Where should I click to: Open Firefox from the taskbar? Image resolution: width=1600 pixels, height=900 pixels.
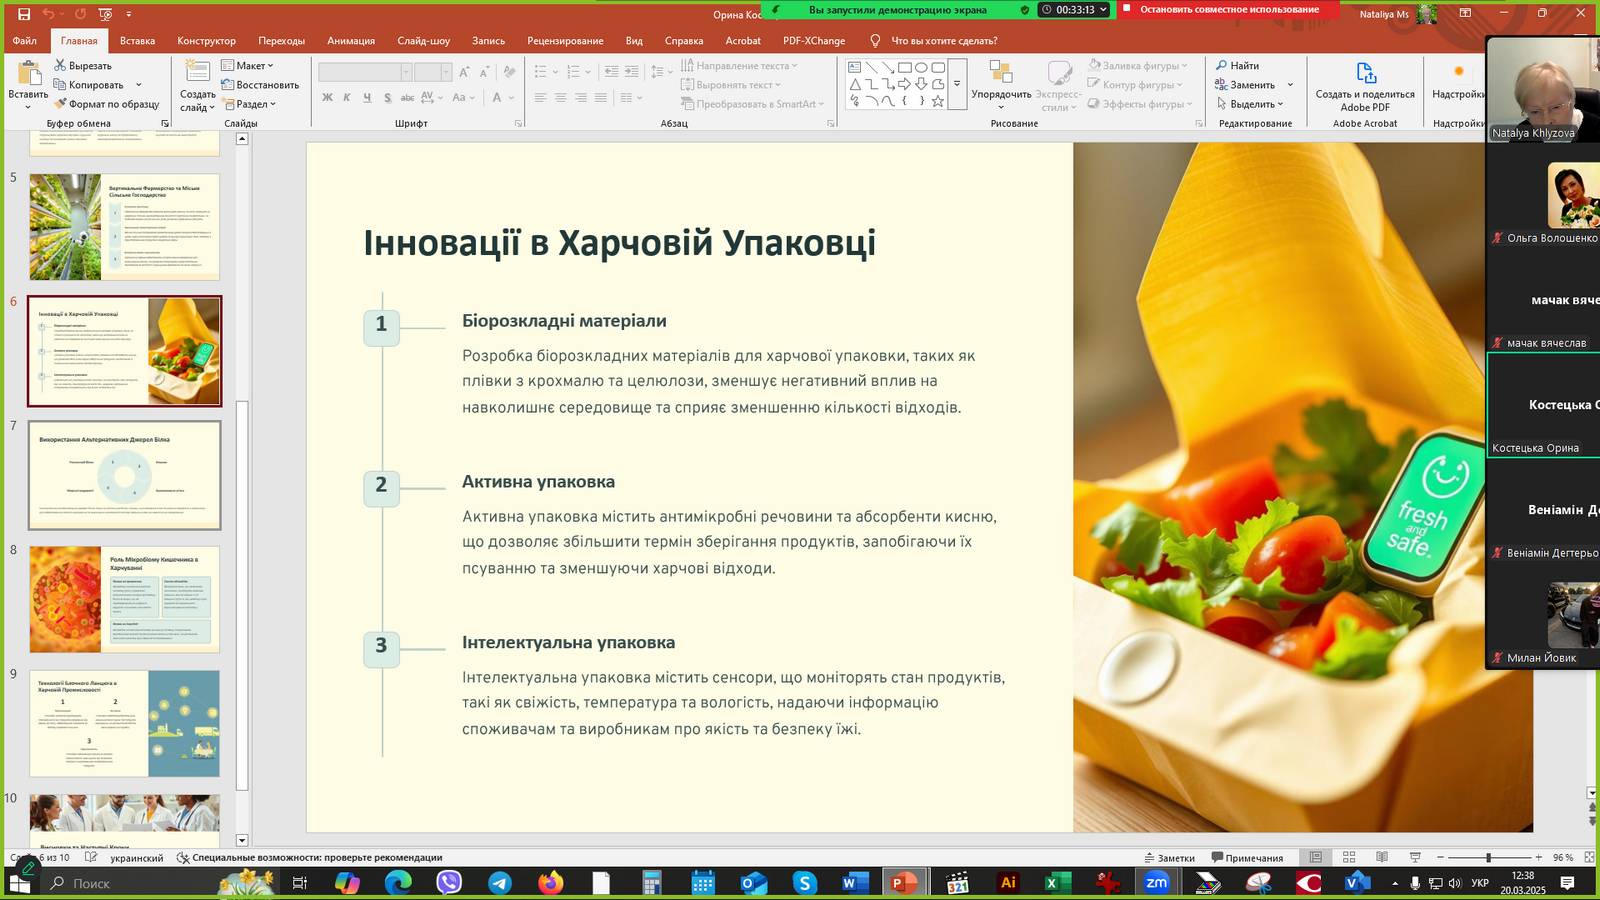pos(550,883)
